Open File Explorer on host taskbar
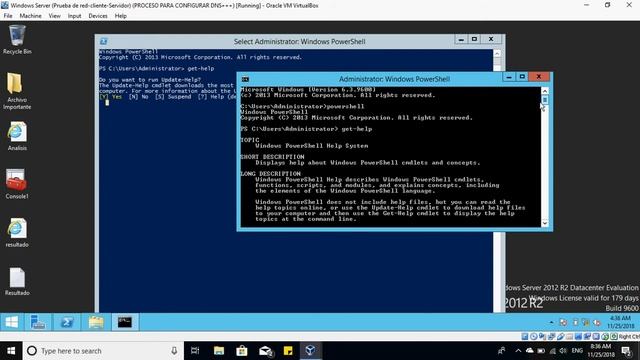The height and width of the screenshot is (360, 640). tap(219, 351)
